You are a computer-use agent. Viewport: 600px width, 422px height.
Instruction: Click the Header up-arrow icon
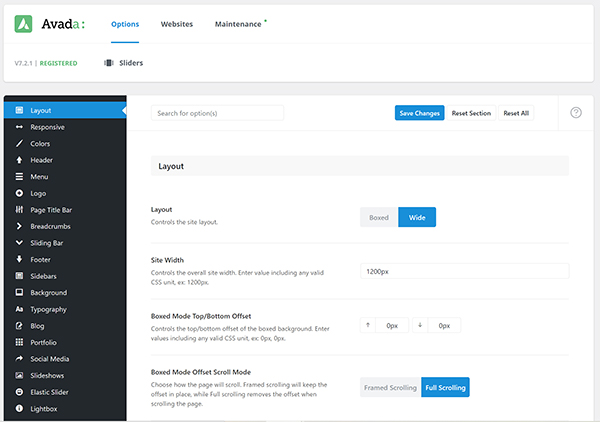pyautogui.click(x=19, y=160)
